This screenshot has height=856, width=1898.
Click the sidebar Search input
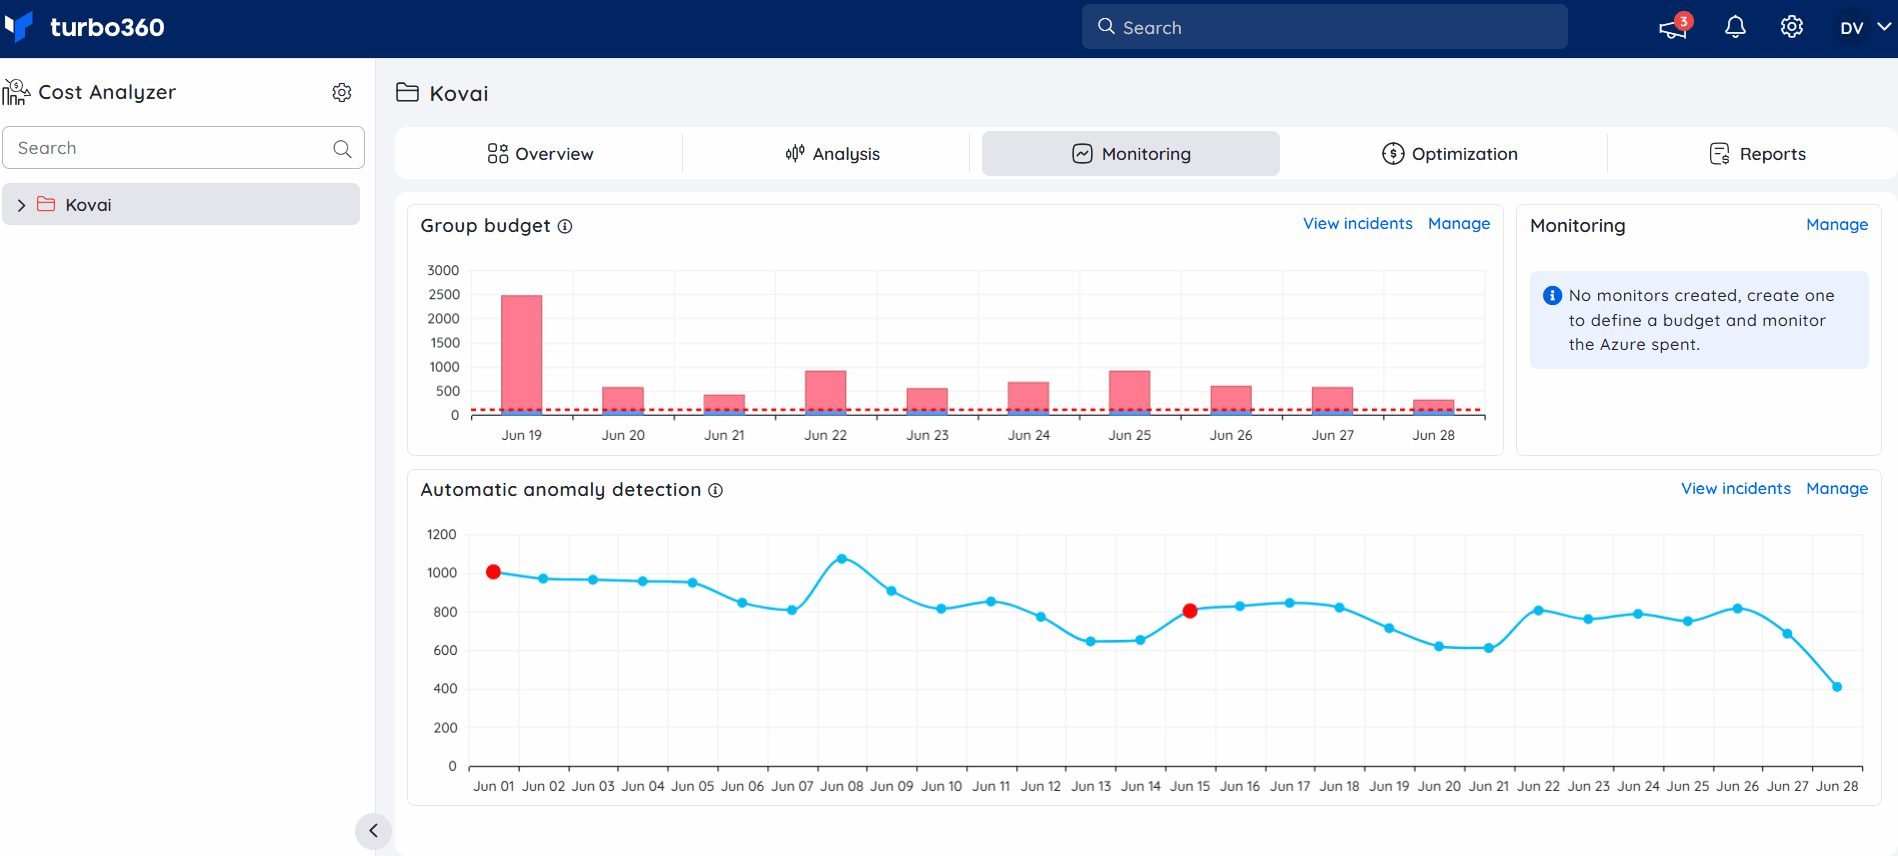183,148
